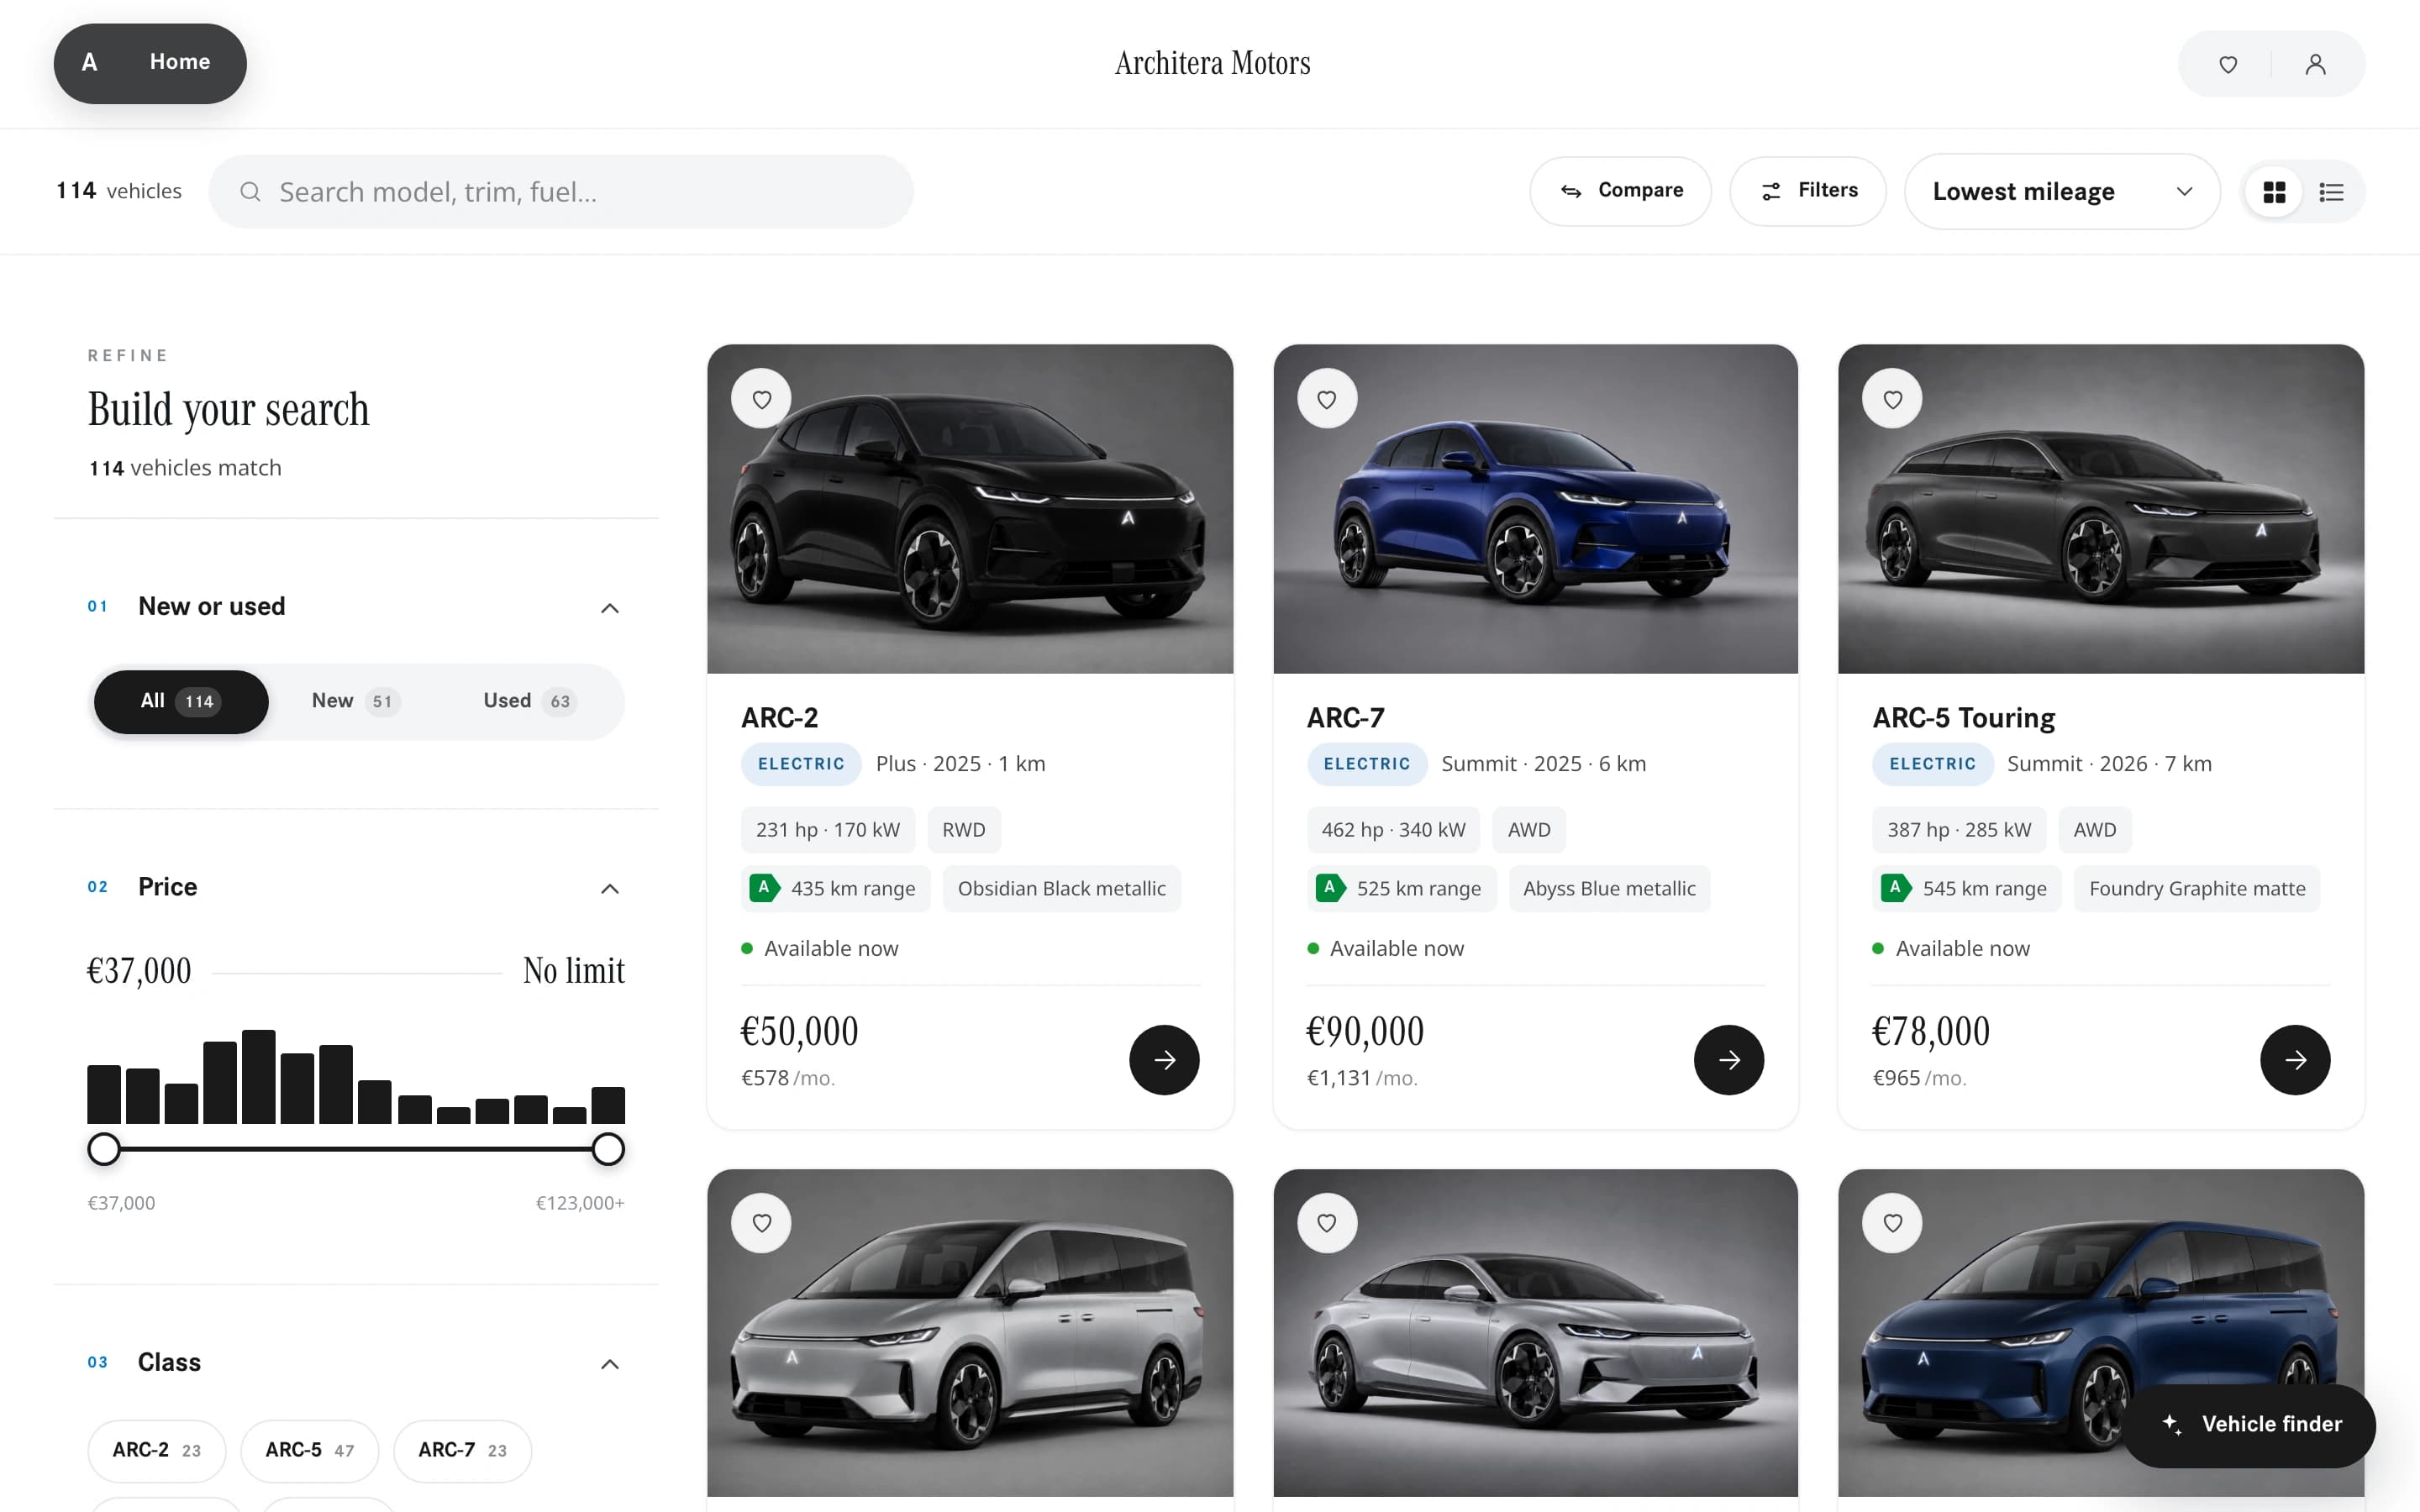Image resolution: width=2420 pixels, height=1512 pixels.
Task: Click efficiency A badge on ARC-7 card
Action: point(1330,888)
